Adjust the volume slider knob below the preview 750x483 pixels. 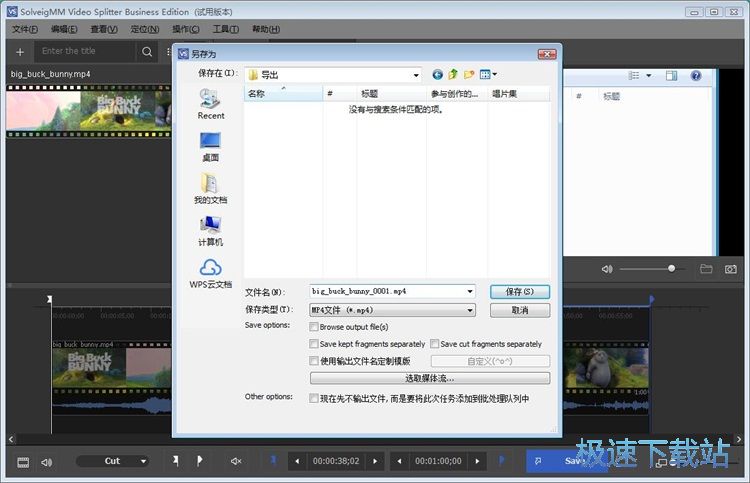672,269
